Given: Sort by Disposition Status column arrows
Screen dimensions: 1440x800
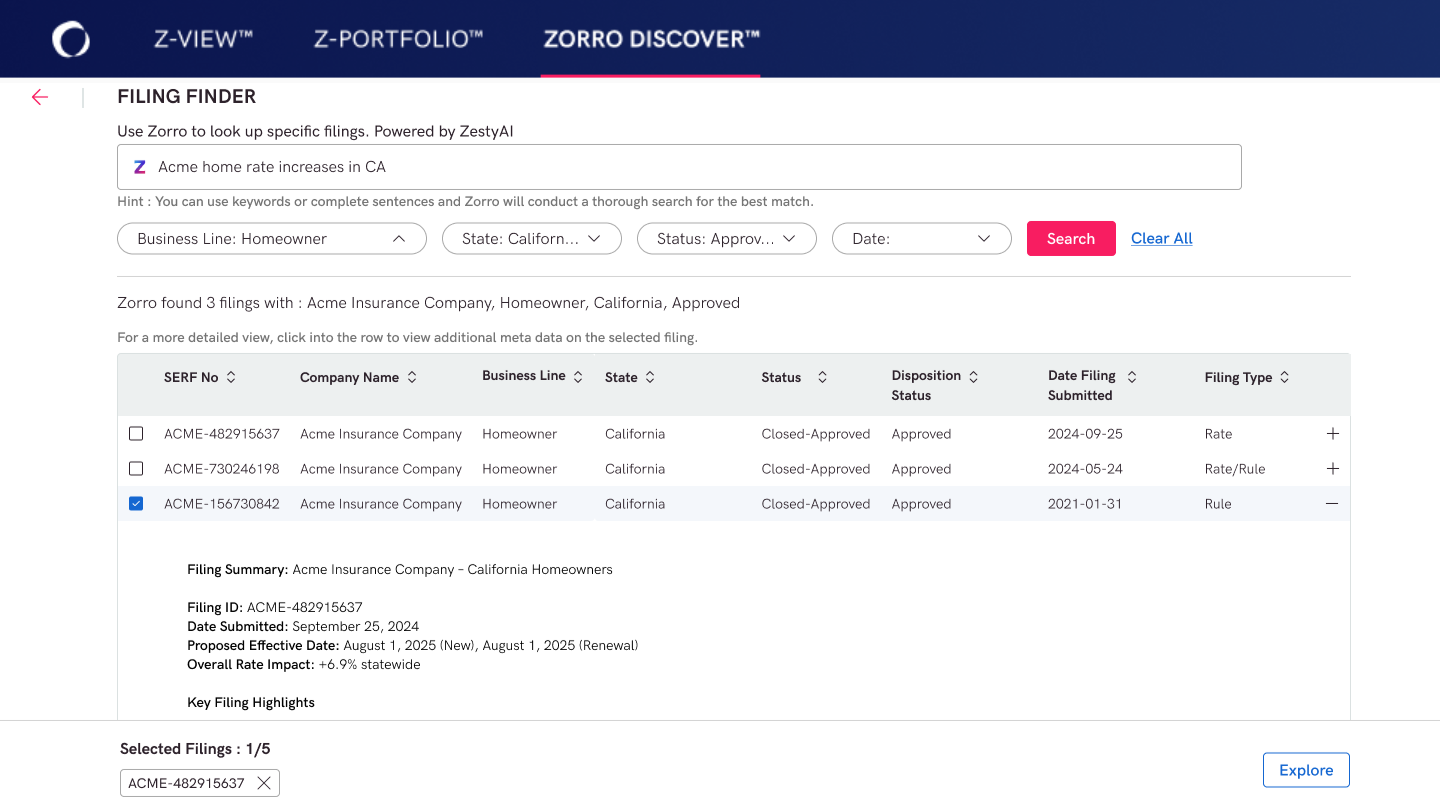Looking at the screenshot, I should 973,376.
